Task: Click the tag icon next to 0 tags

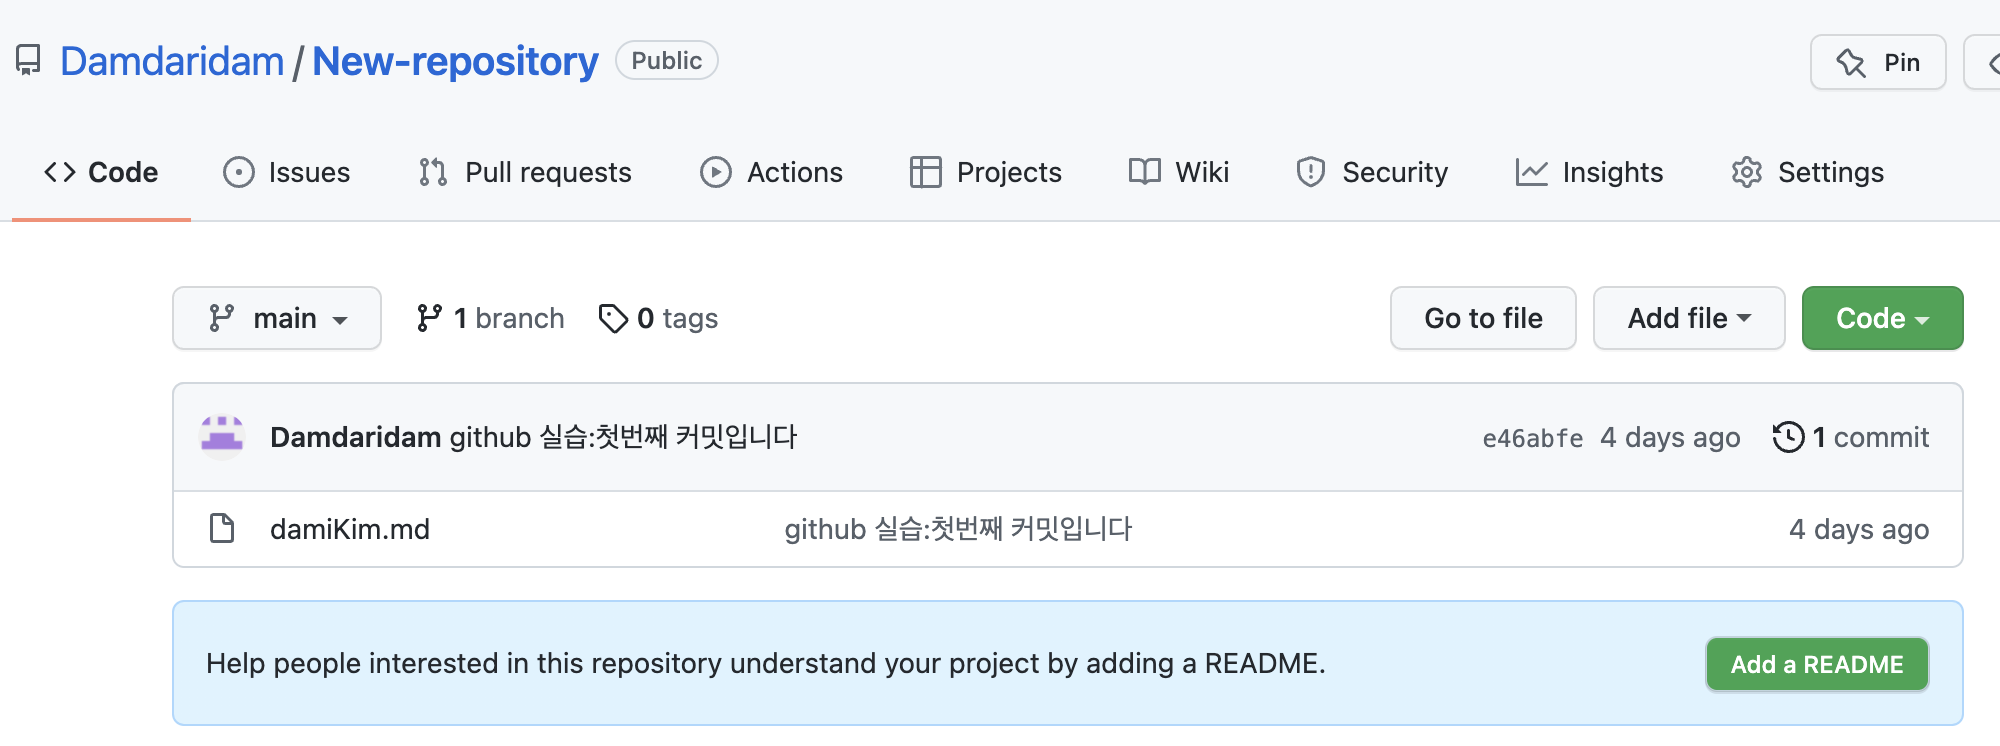Action: pos(613,318)
